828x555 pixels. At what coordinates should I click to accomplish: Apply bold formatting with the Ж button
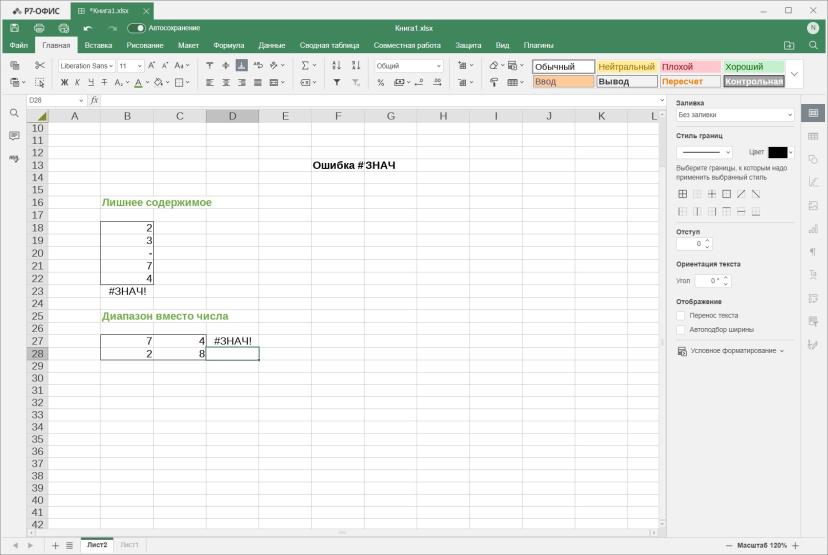pyautogui.click(x=64, y=82)
